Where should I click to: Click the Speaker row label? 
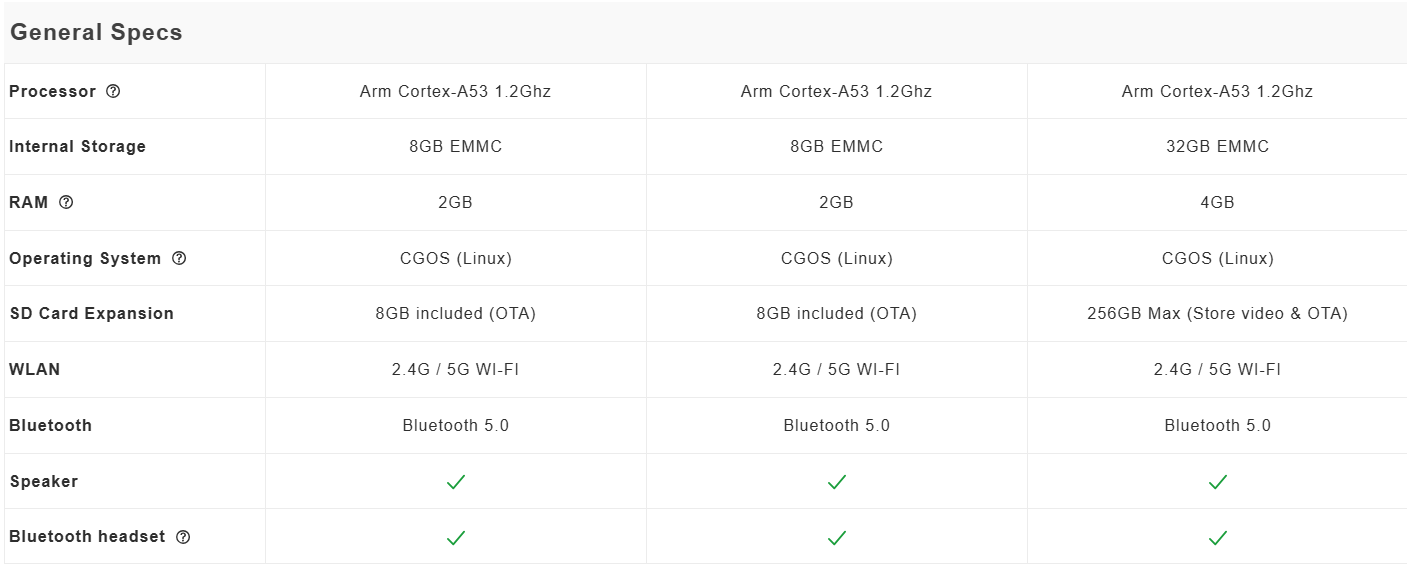click(43, 482)
